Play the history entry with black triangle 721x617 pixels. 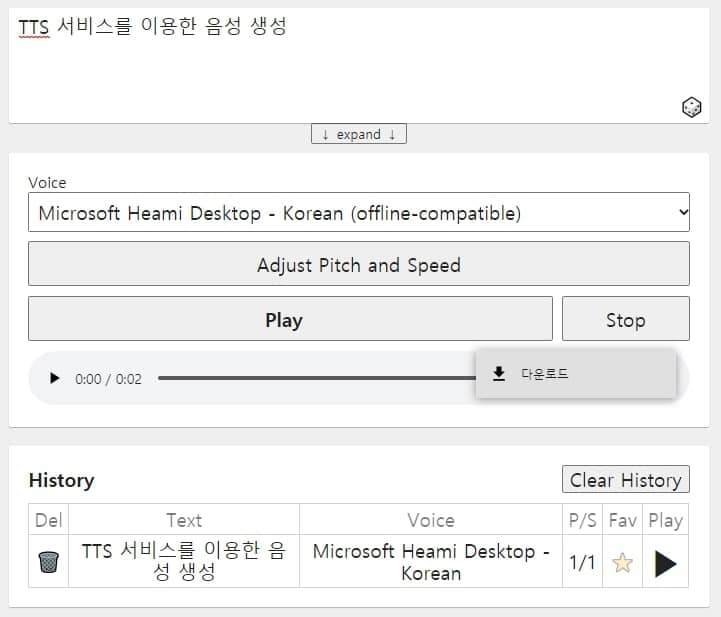[665, 564]
